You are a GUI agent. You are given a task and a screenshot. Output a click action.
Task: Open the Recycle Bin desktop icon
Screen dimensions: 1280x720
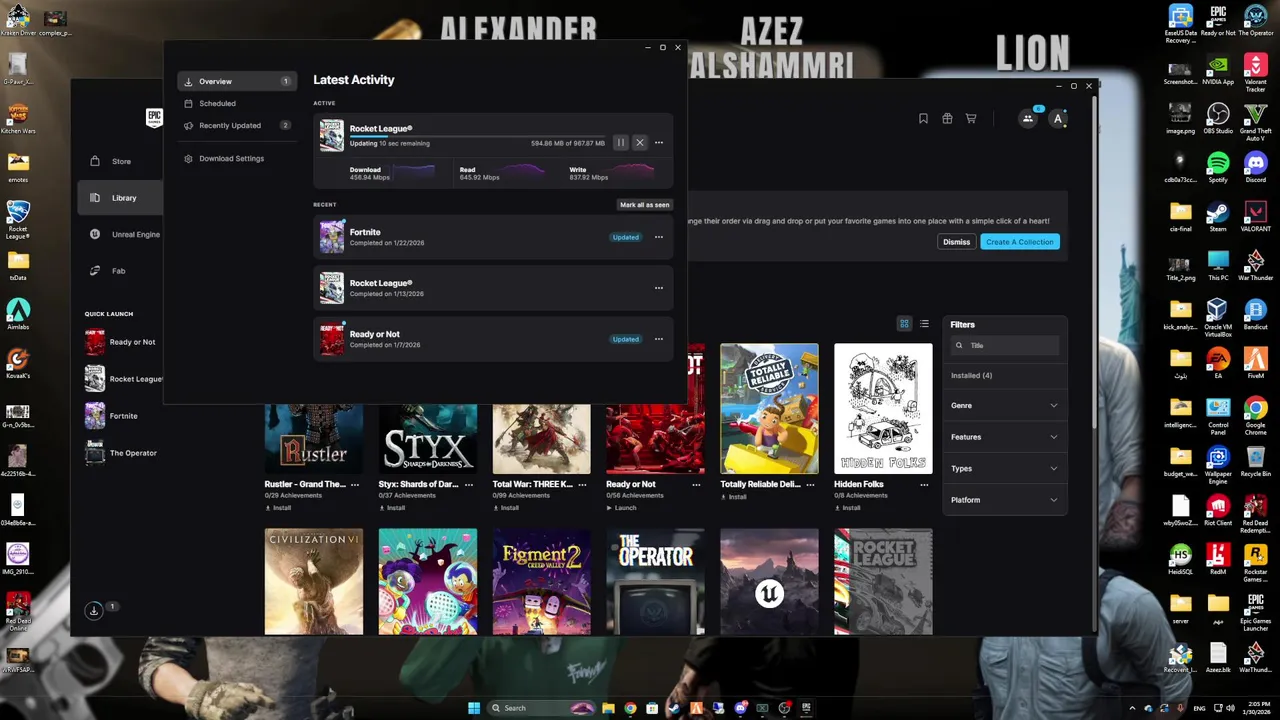click(1256, 461)
